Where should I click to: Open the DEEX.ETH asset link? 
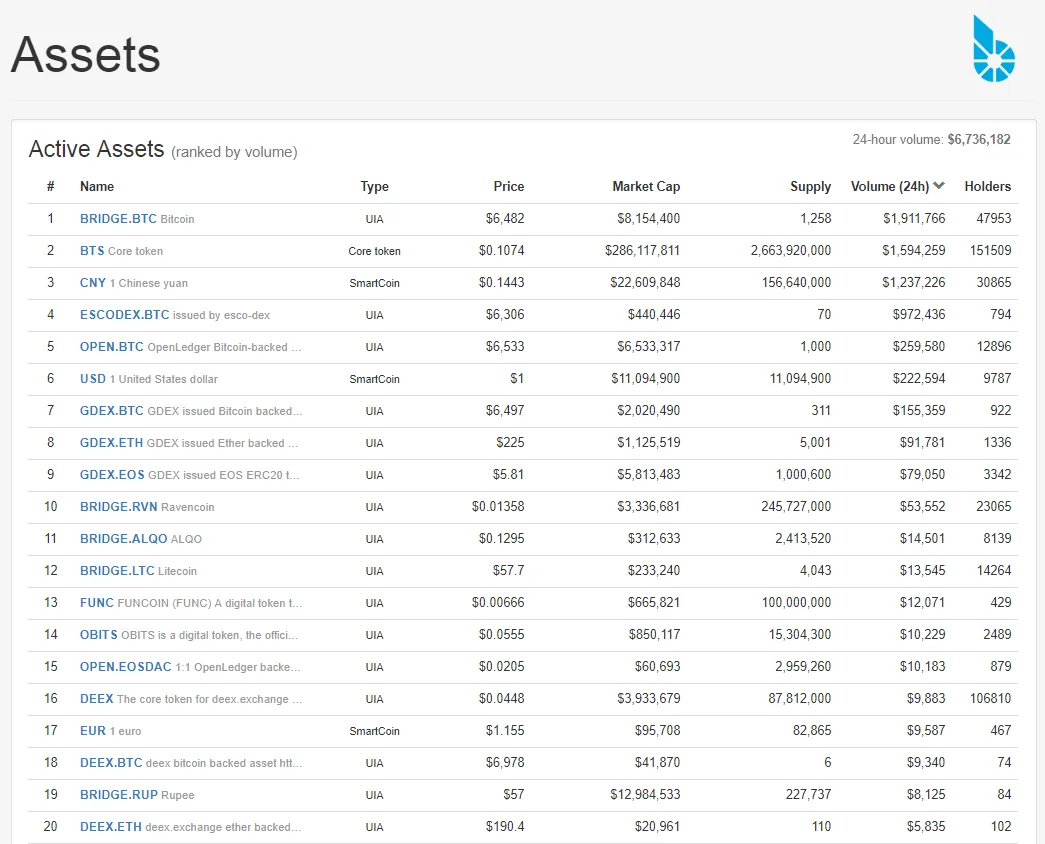(x=111, y=827)
